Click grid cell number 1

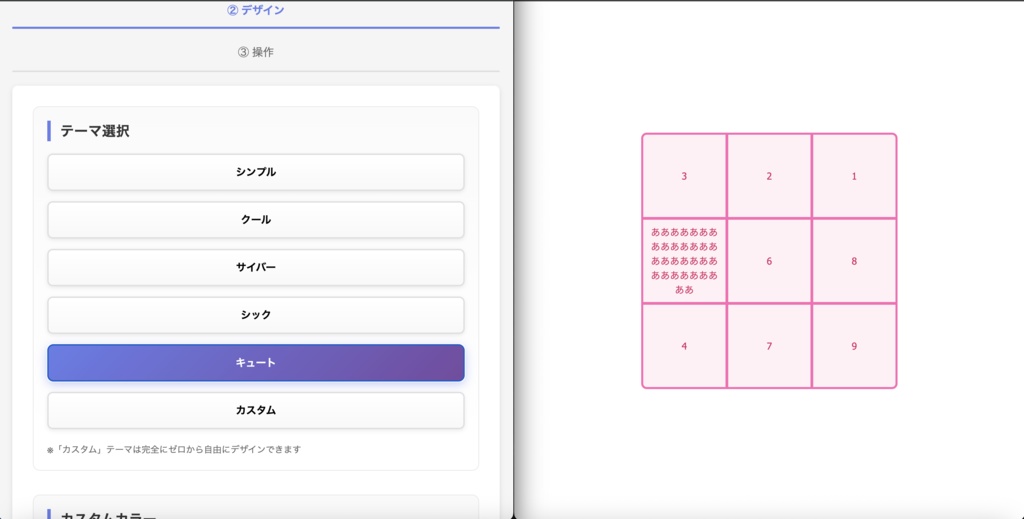pos(854,176)
